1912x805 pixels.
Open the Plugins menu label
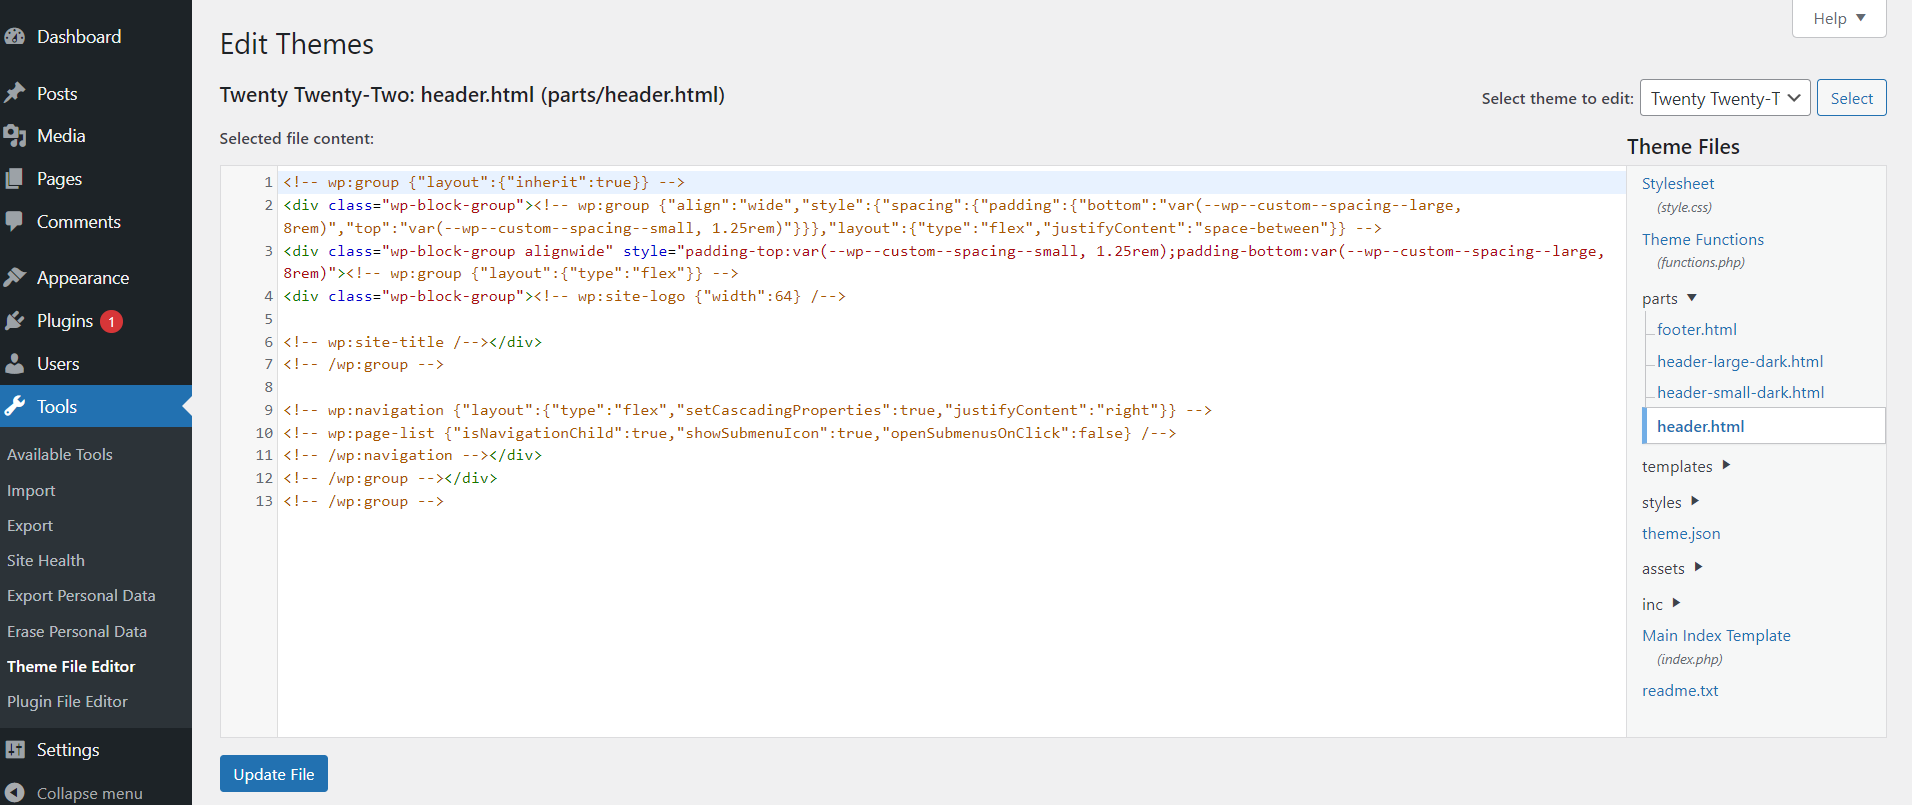(x=65, y=321)
